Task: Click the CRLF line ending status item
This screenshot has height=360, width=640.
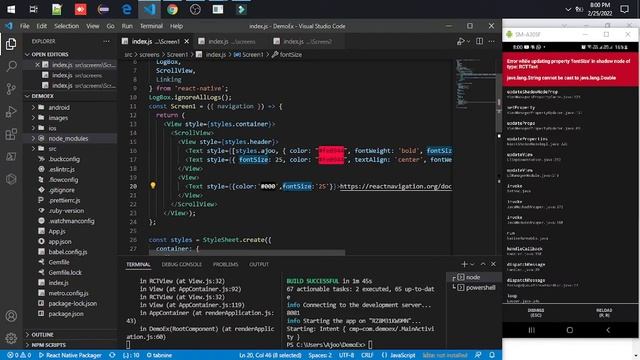Action: [367, 355]
